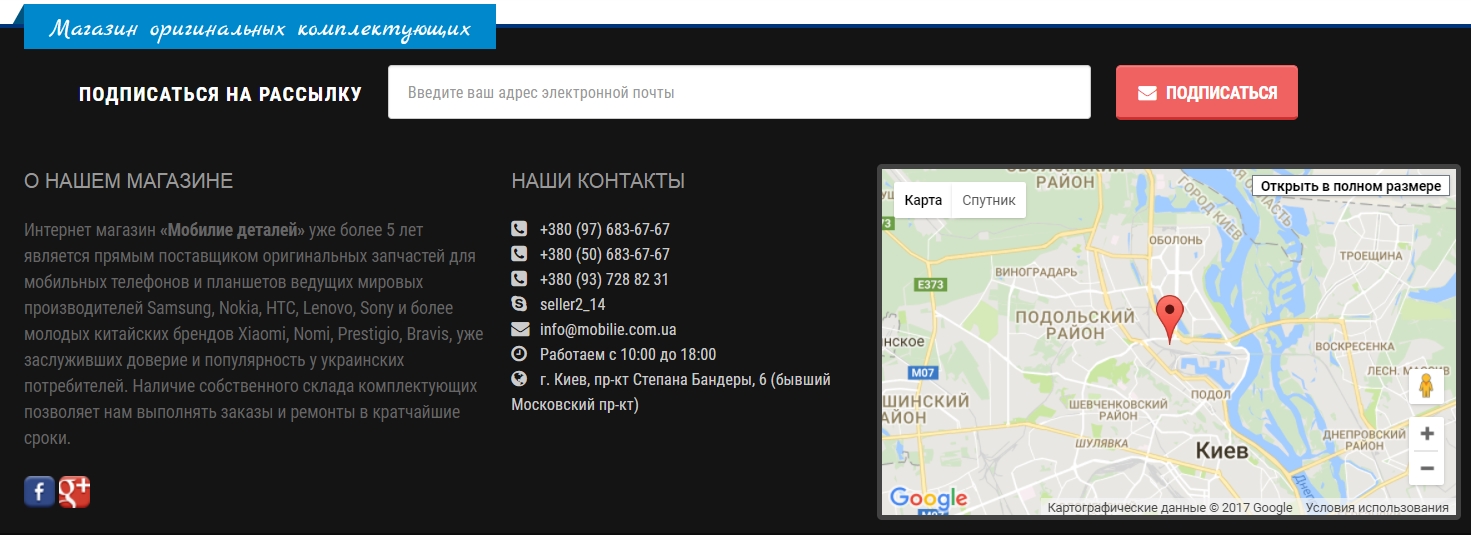Switch map to Спутник view
The image size is (1471, 535).
tap(988, 200)
